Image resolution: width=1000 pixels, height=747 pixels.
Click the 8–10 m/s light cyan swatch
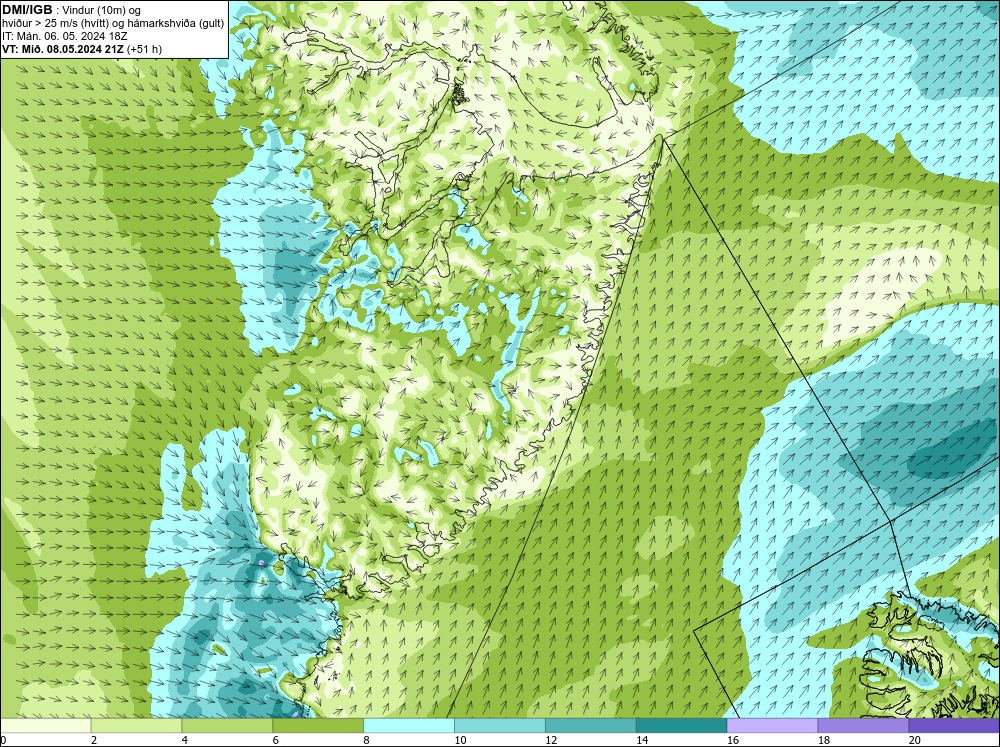click(409, 725)
